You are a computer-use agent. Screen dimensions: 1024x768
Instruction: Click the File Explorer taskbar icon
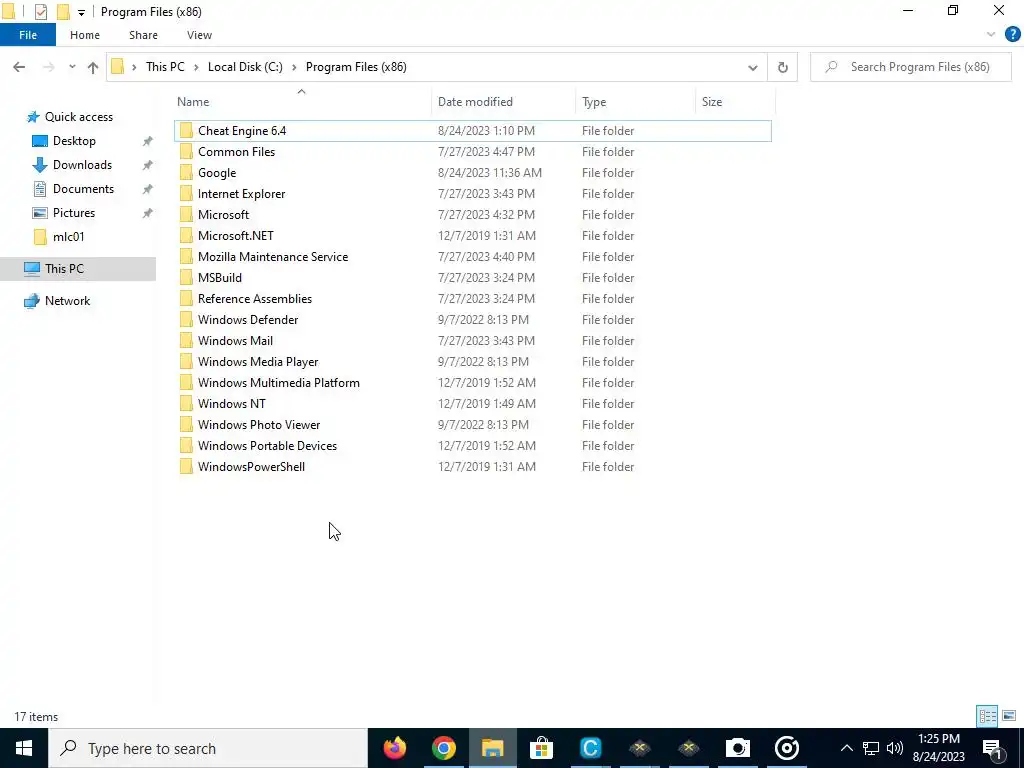(x=492, y=748)
